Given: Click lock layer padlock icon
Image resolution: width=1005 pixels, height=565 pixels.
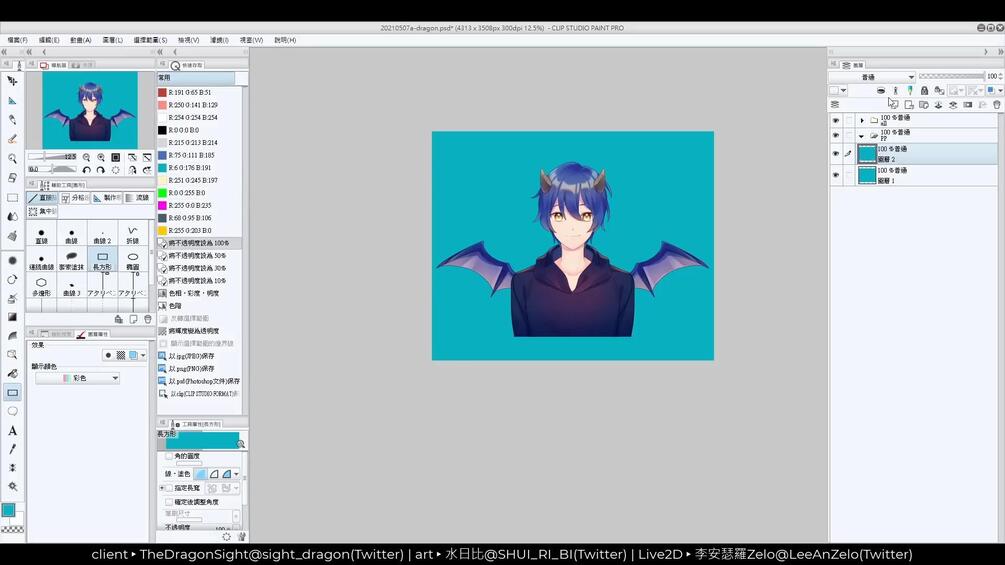Looking at the screenshot, I should [x=924, y=91].
